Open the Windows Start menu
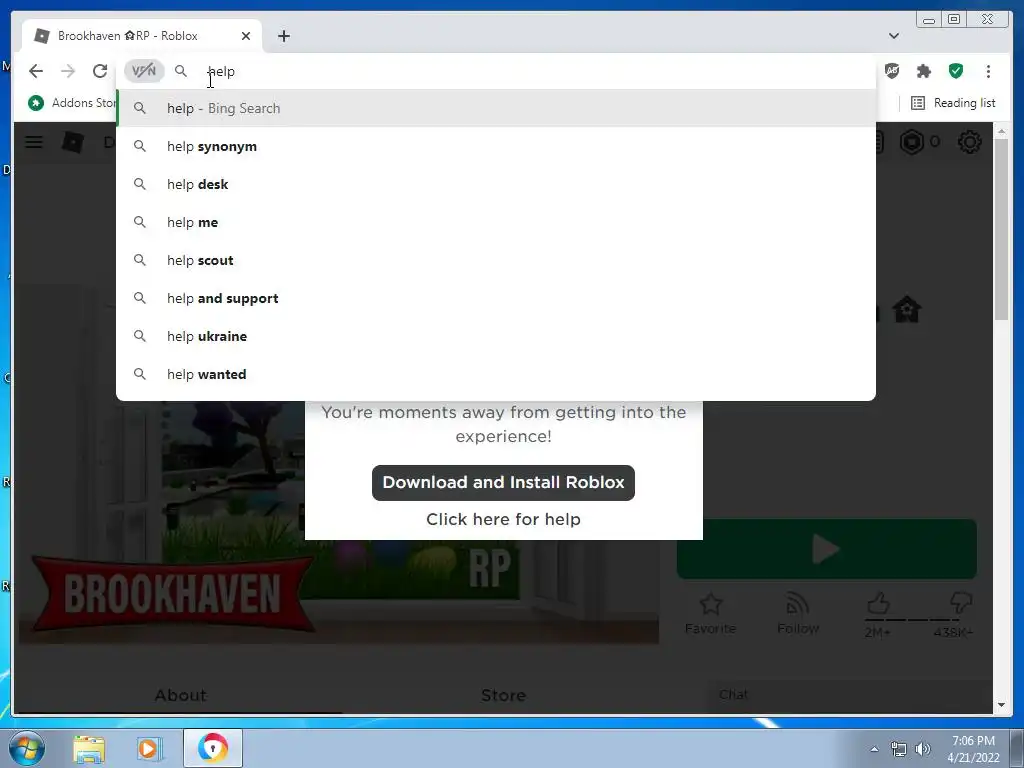This screenshot has width=1024, height=768. coord(26,748)
